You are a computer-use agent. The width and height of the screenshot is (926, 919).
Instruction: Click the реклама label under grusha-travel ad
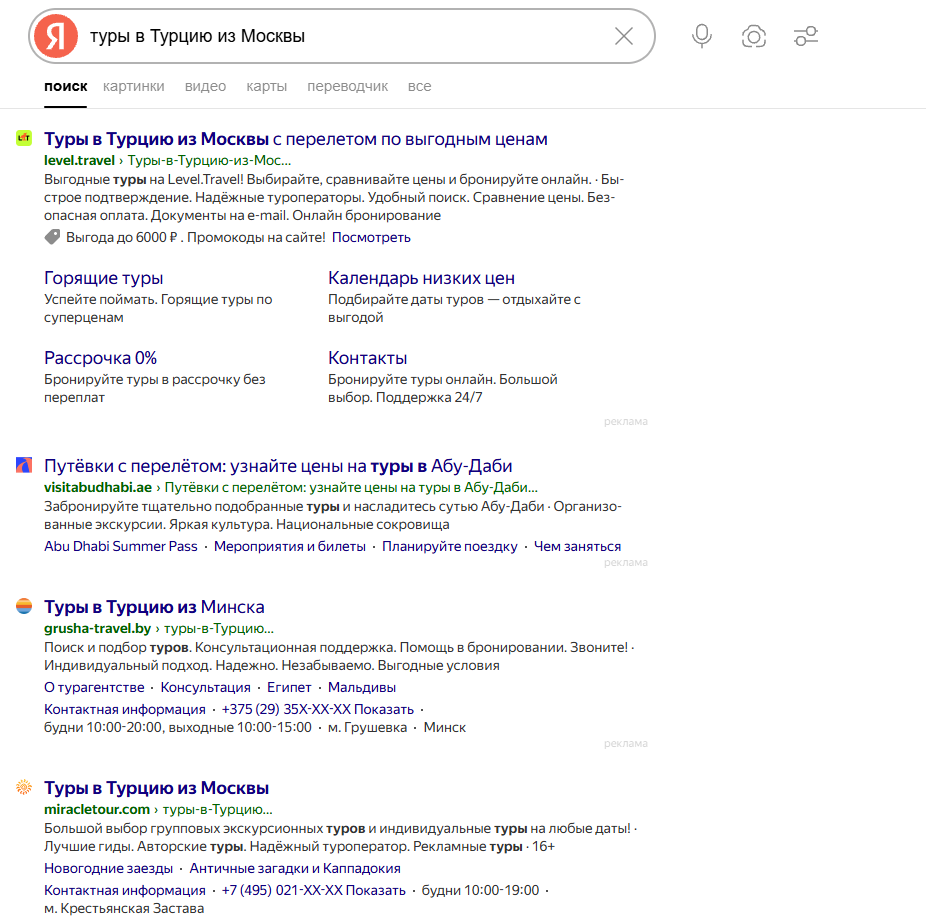pyautogui.click(x=625, y=743)
